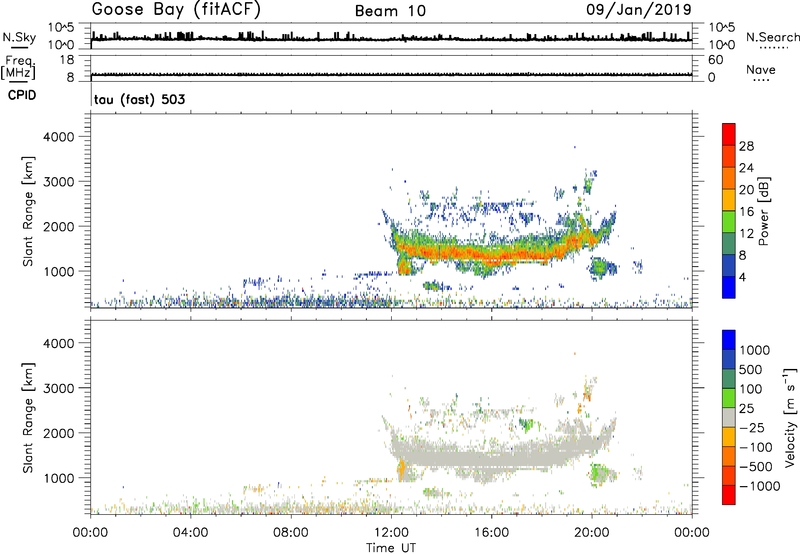Click the 'N.Search' legend label

(x=772, y=37)
